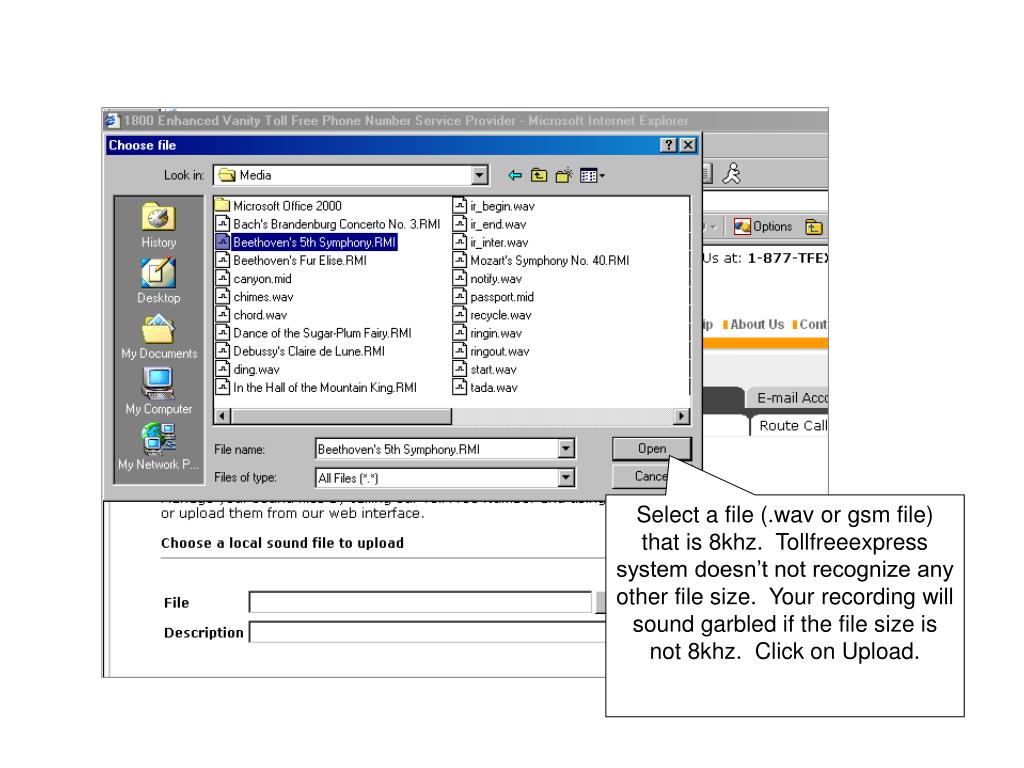
Task: Select the ding.wav file
Action: (x=248, y=370)
